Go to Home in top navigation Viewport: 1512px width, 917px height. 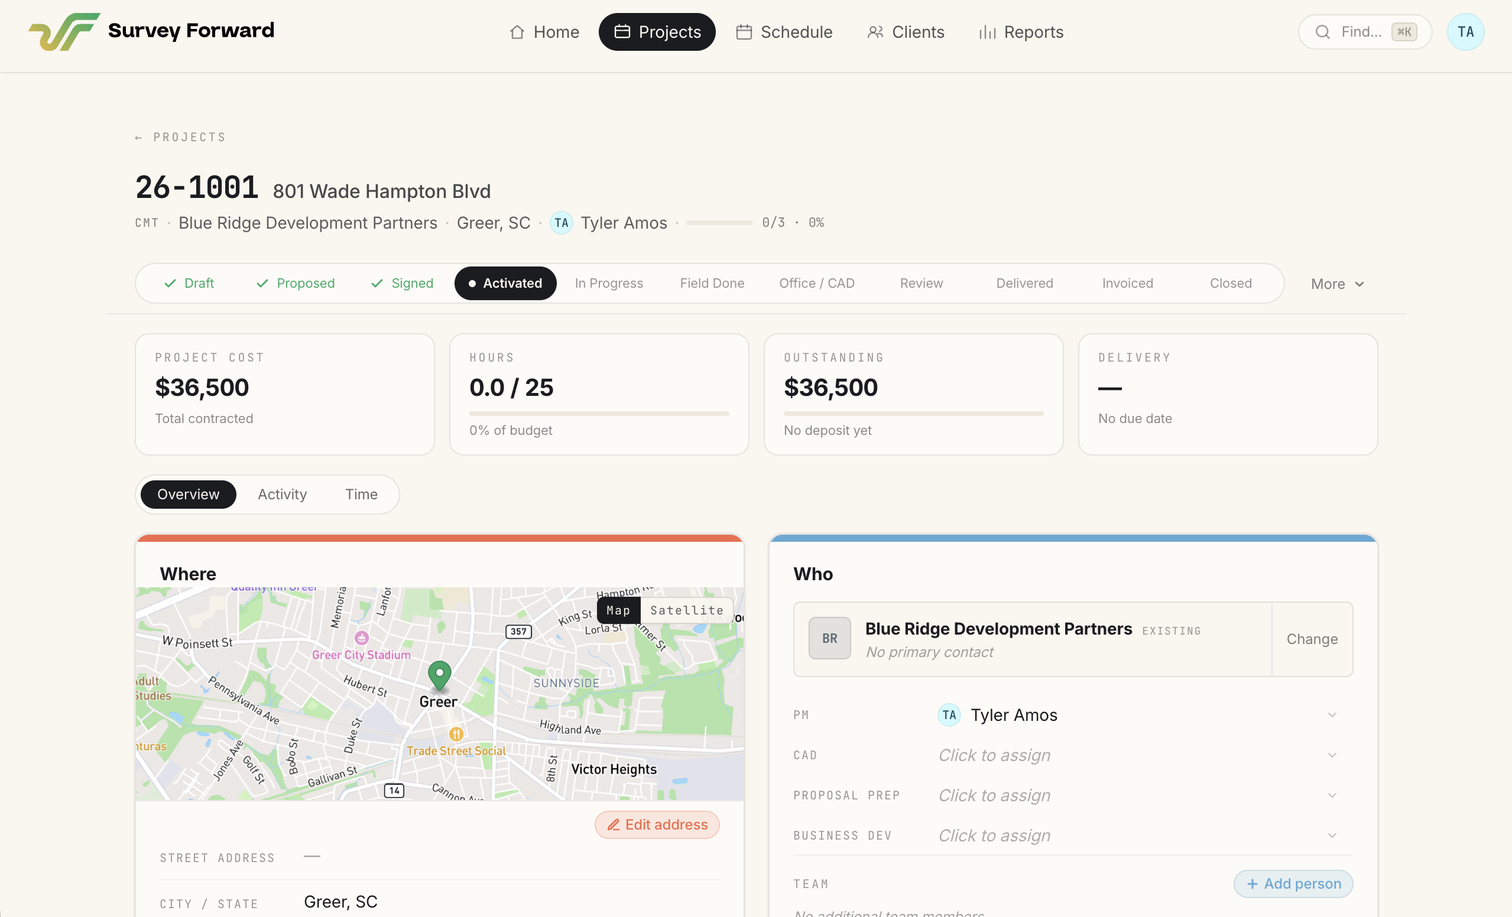click(x=544, y=32)
